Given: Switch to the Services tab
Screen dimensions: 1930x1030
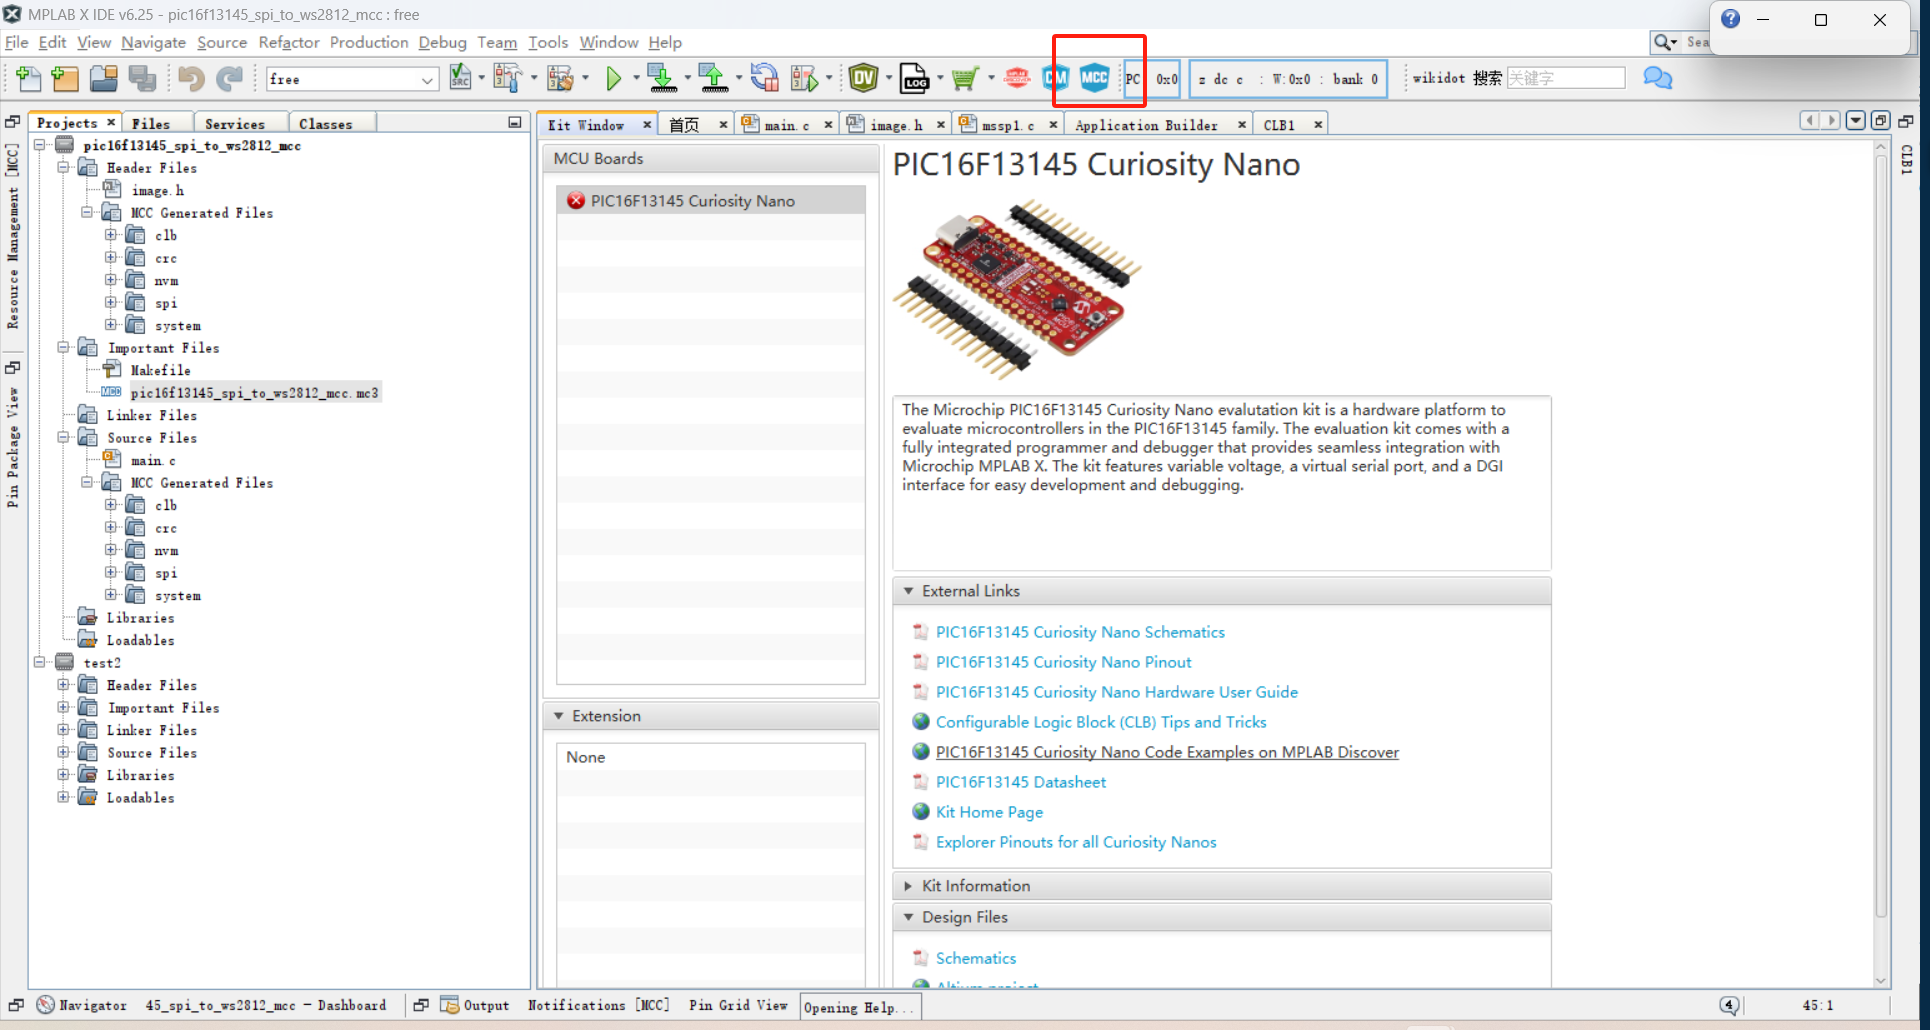Looking at the screenshot, I should coord(235,123).
